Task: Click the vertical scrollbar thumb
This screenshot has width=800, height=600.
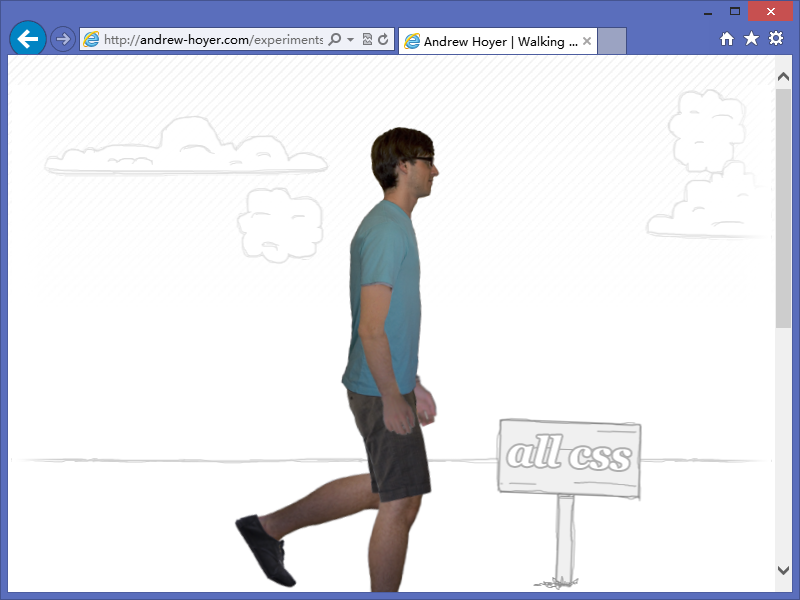Action: (783, 208)
